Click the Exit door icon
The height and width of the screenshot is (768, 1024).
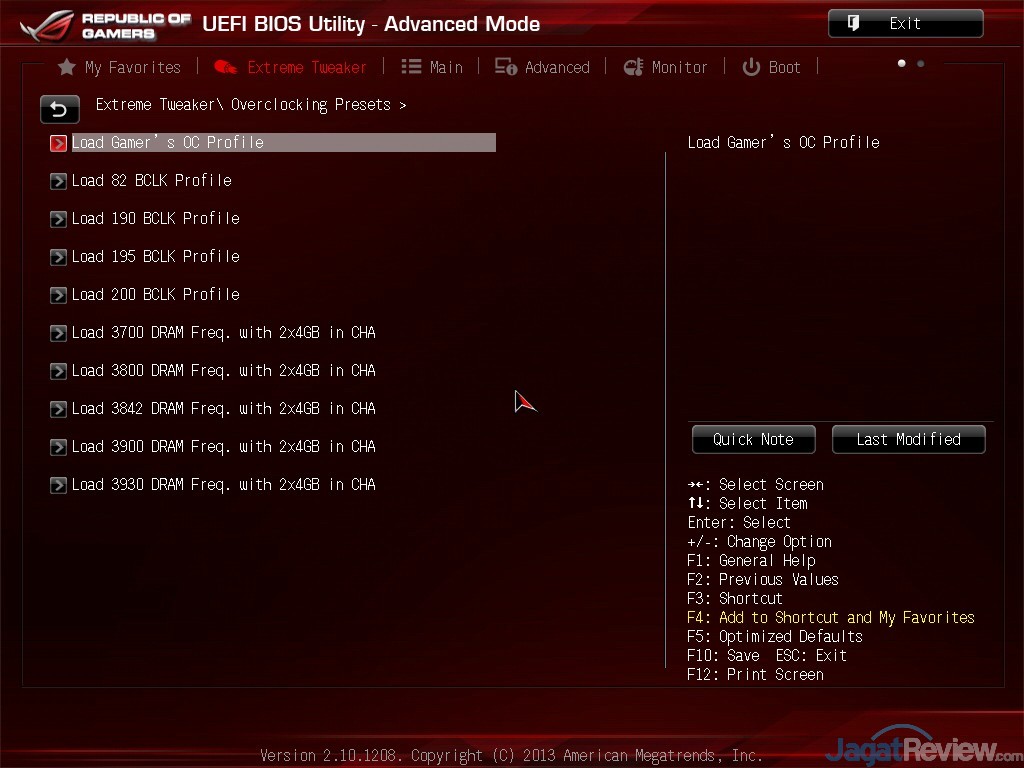(853, 24)
